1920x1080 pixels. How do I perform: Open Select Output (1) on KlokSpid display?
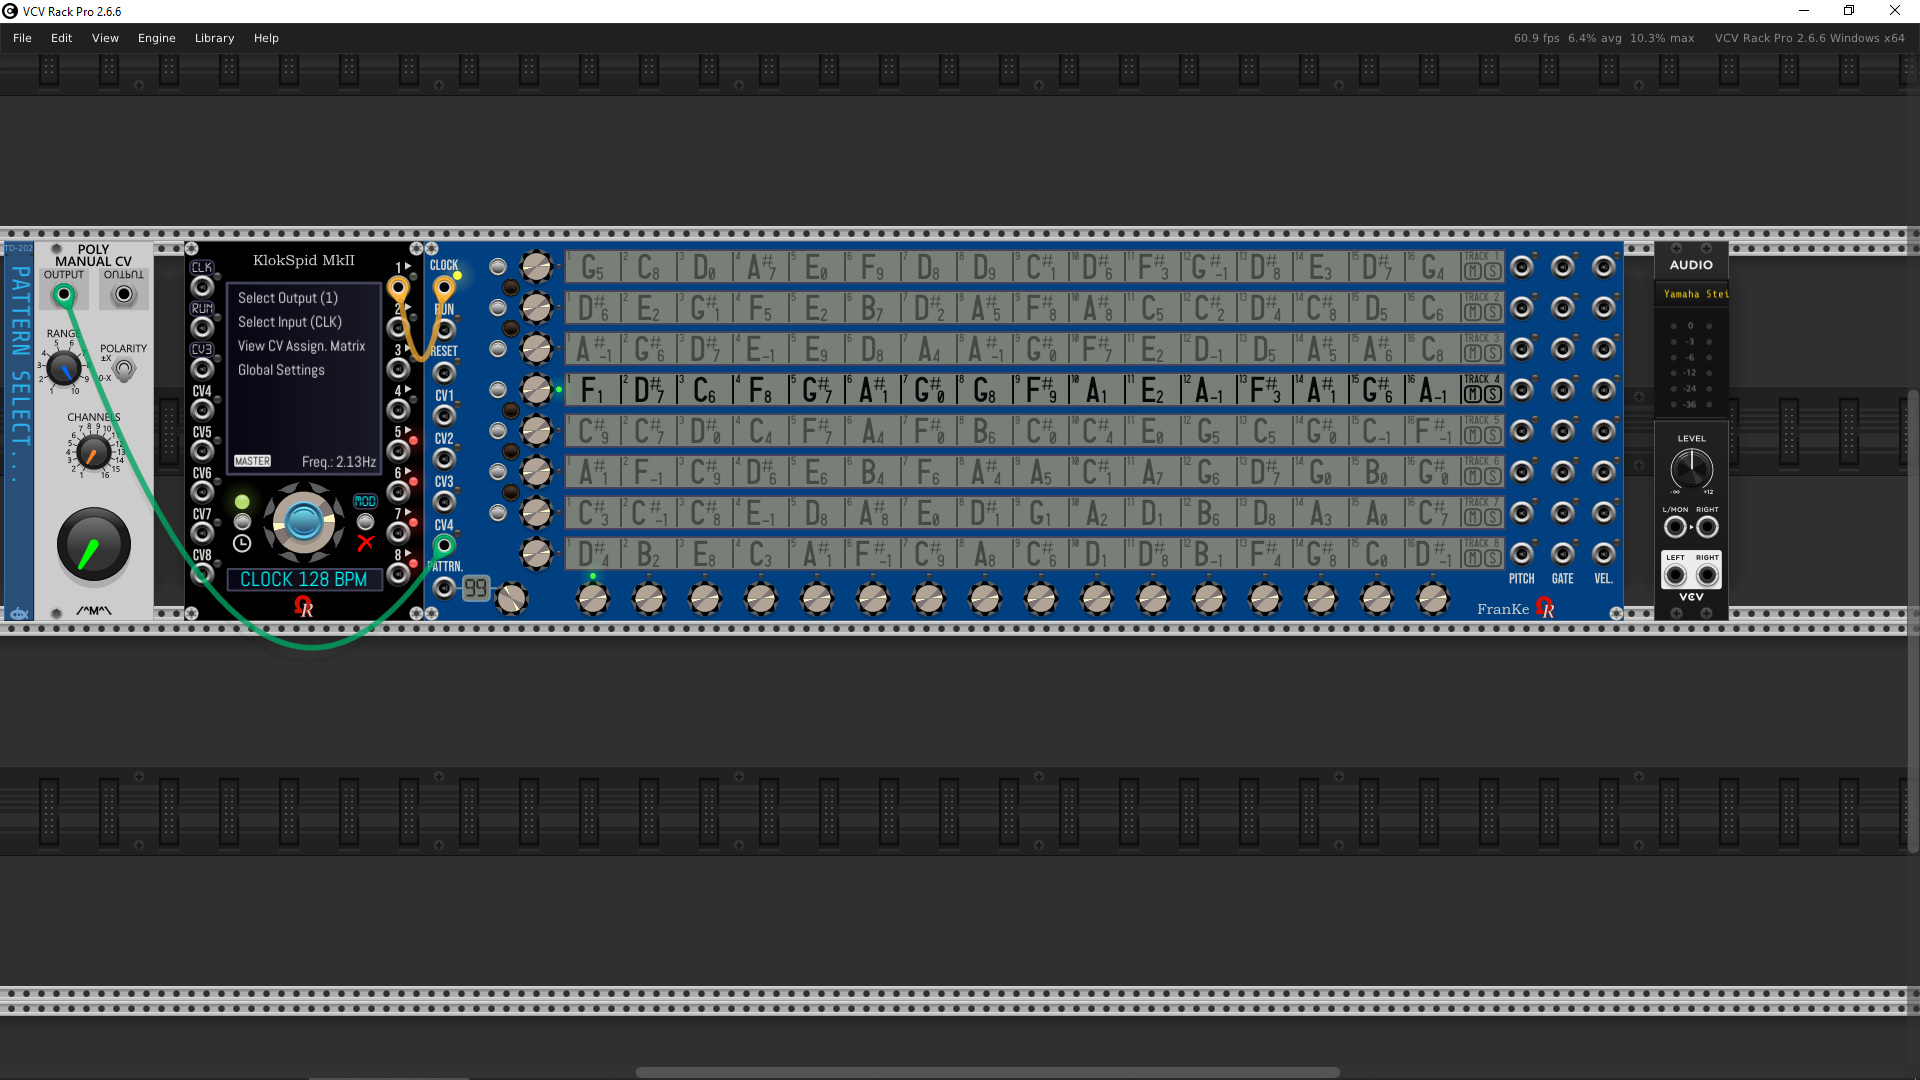pyautogui.click(x=288, y=298)
